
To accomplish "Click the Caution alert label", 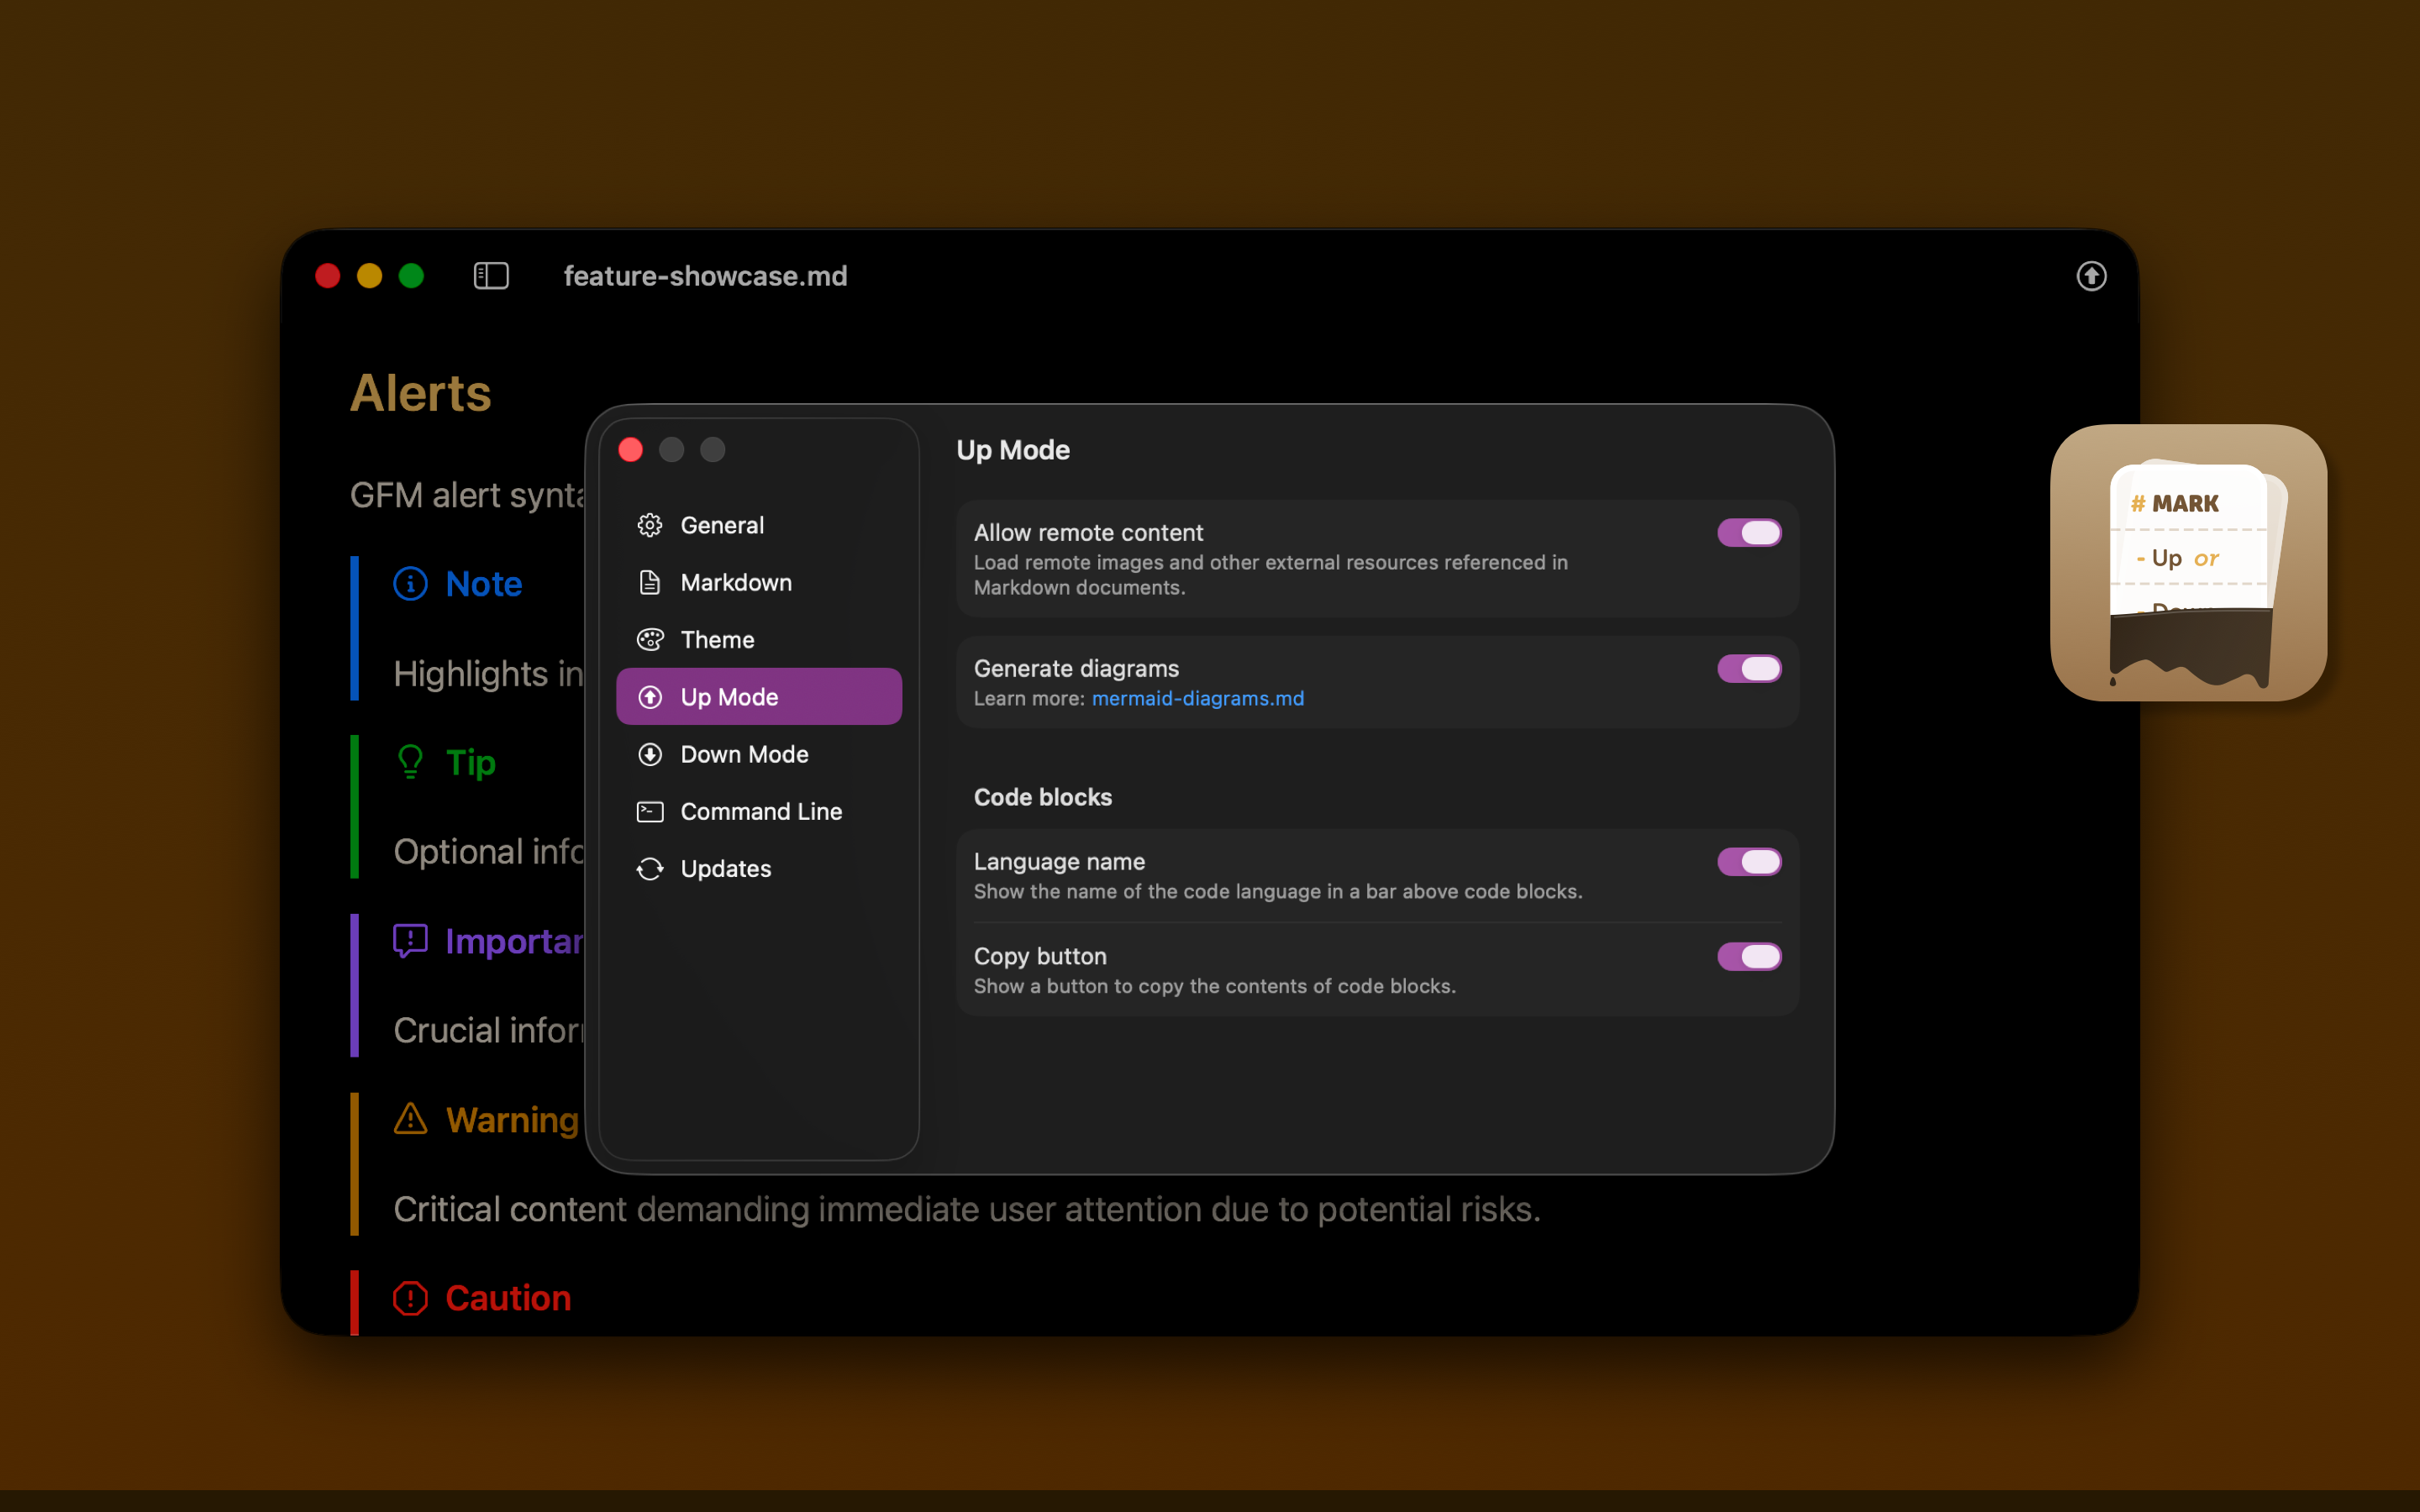I will tap(507, 1297).
